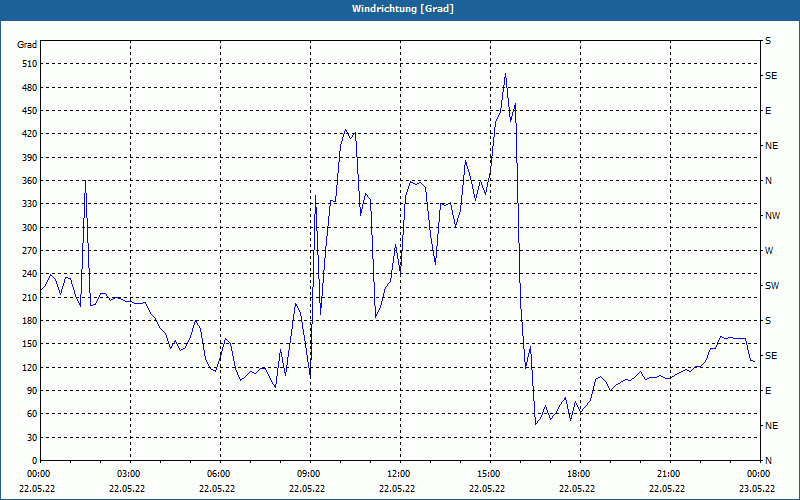Click the 23.05.22 date label
This screenshot has height=500, width=800.
[x=758, y=488]
